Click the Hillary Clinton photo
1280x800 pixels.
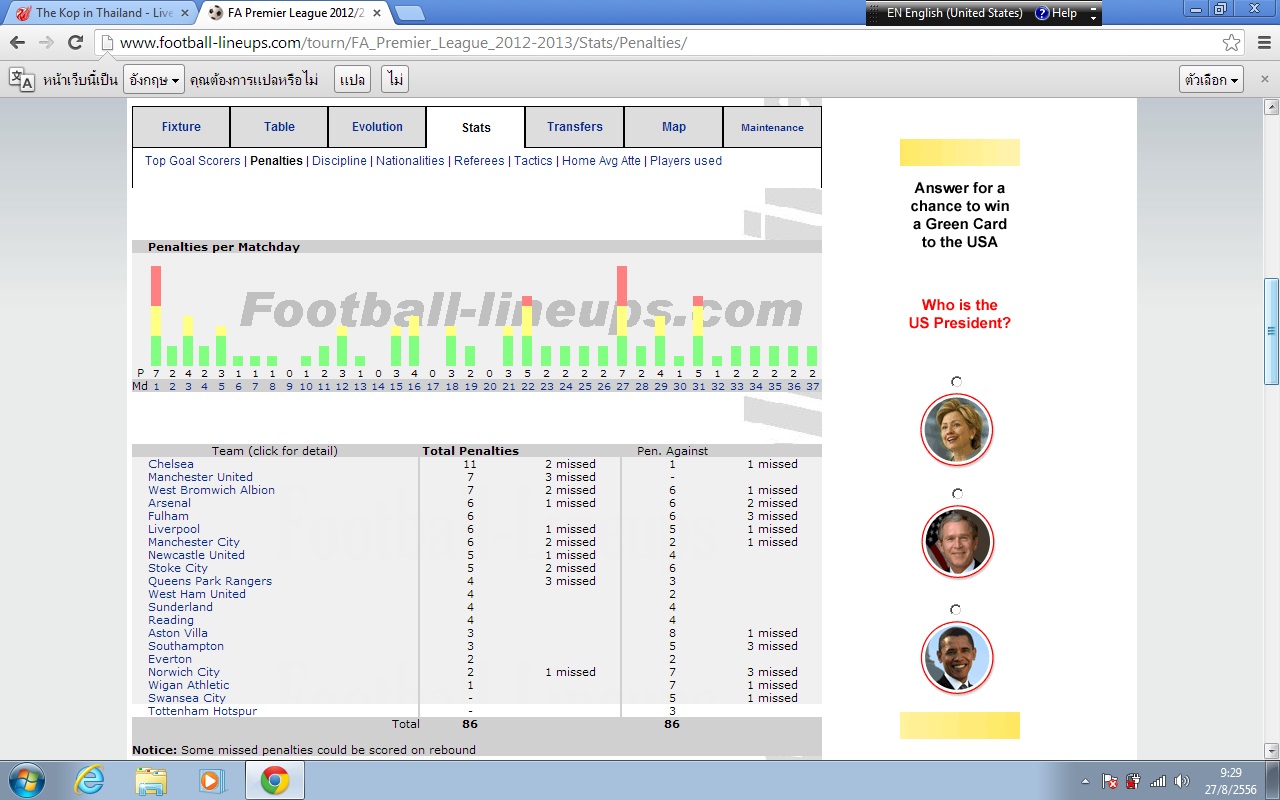[x=957, y=430]
